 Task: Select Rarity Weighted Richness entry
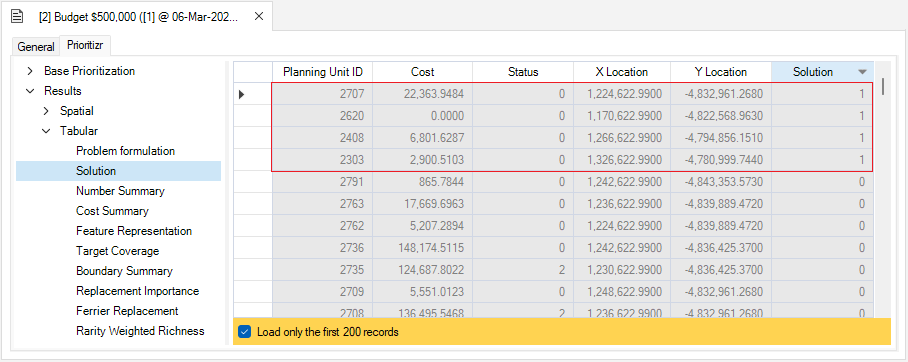coord(140,331)
